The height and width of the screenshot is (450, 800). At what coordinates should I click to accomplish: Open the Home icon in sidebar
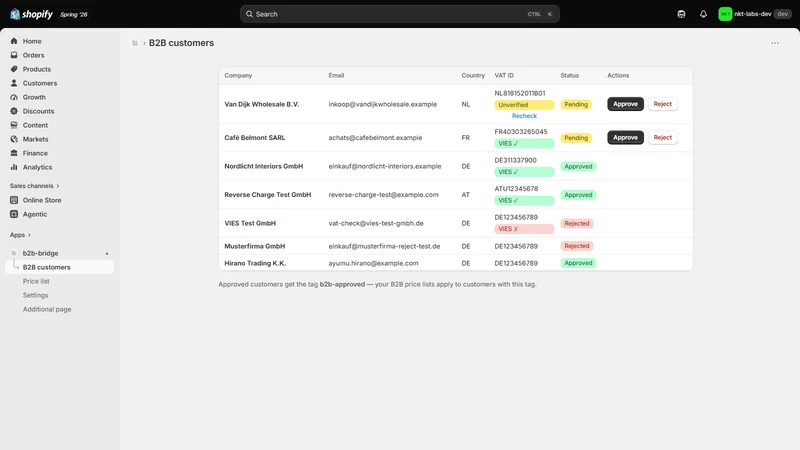tap(14, 41)
